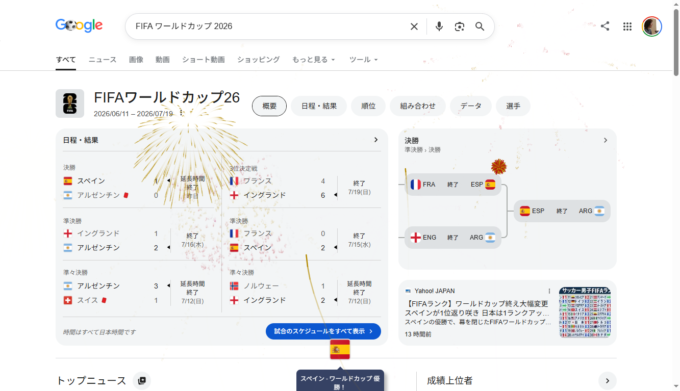Viewport: 680px width, 391px height.
Task: Click Switzerland flag next to スイス
Action: click(68, 300)
